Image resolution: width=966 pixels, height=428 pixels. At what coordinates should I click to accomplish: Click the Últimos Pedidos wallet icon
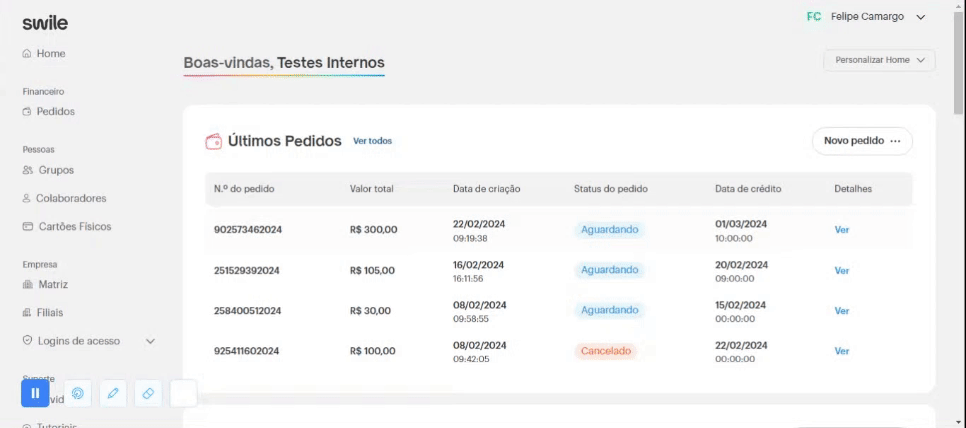213,141
